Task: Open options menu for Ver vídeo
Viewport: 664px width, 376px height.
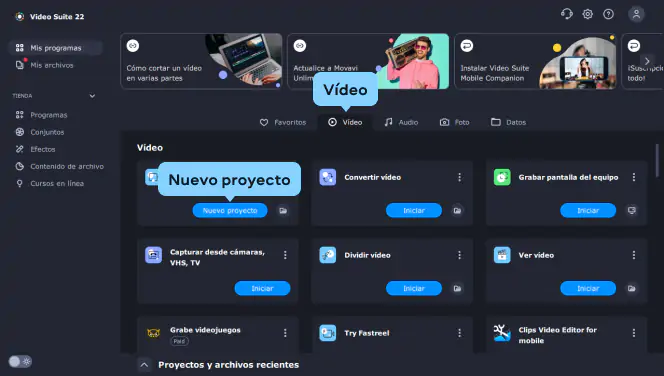Action: pyautogui.click(x=634, y=255)
